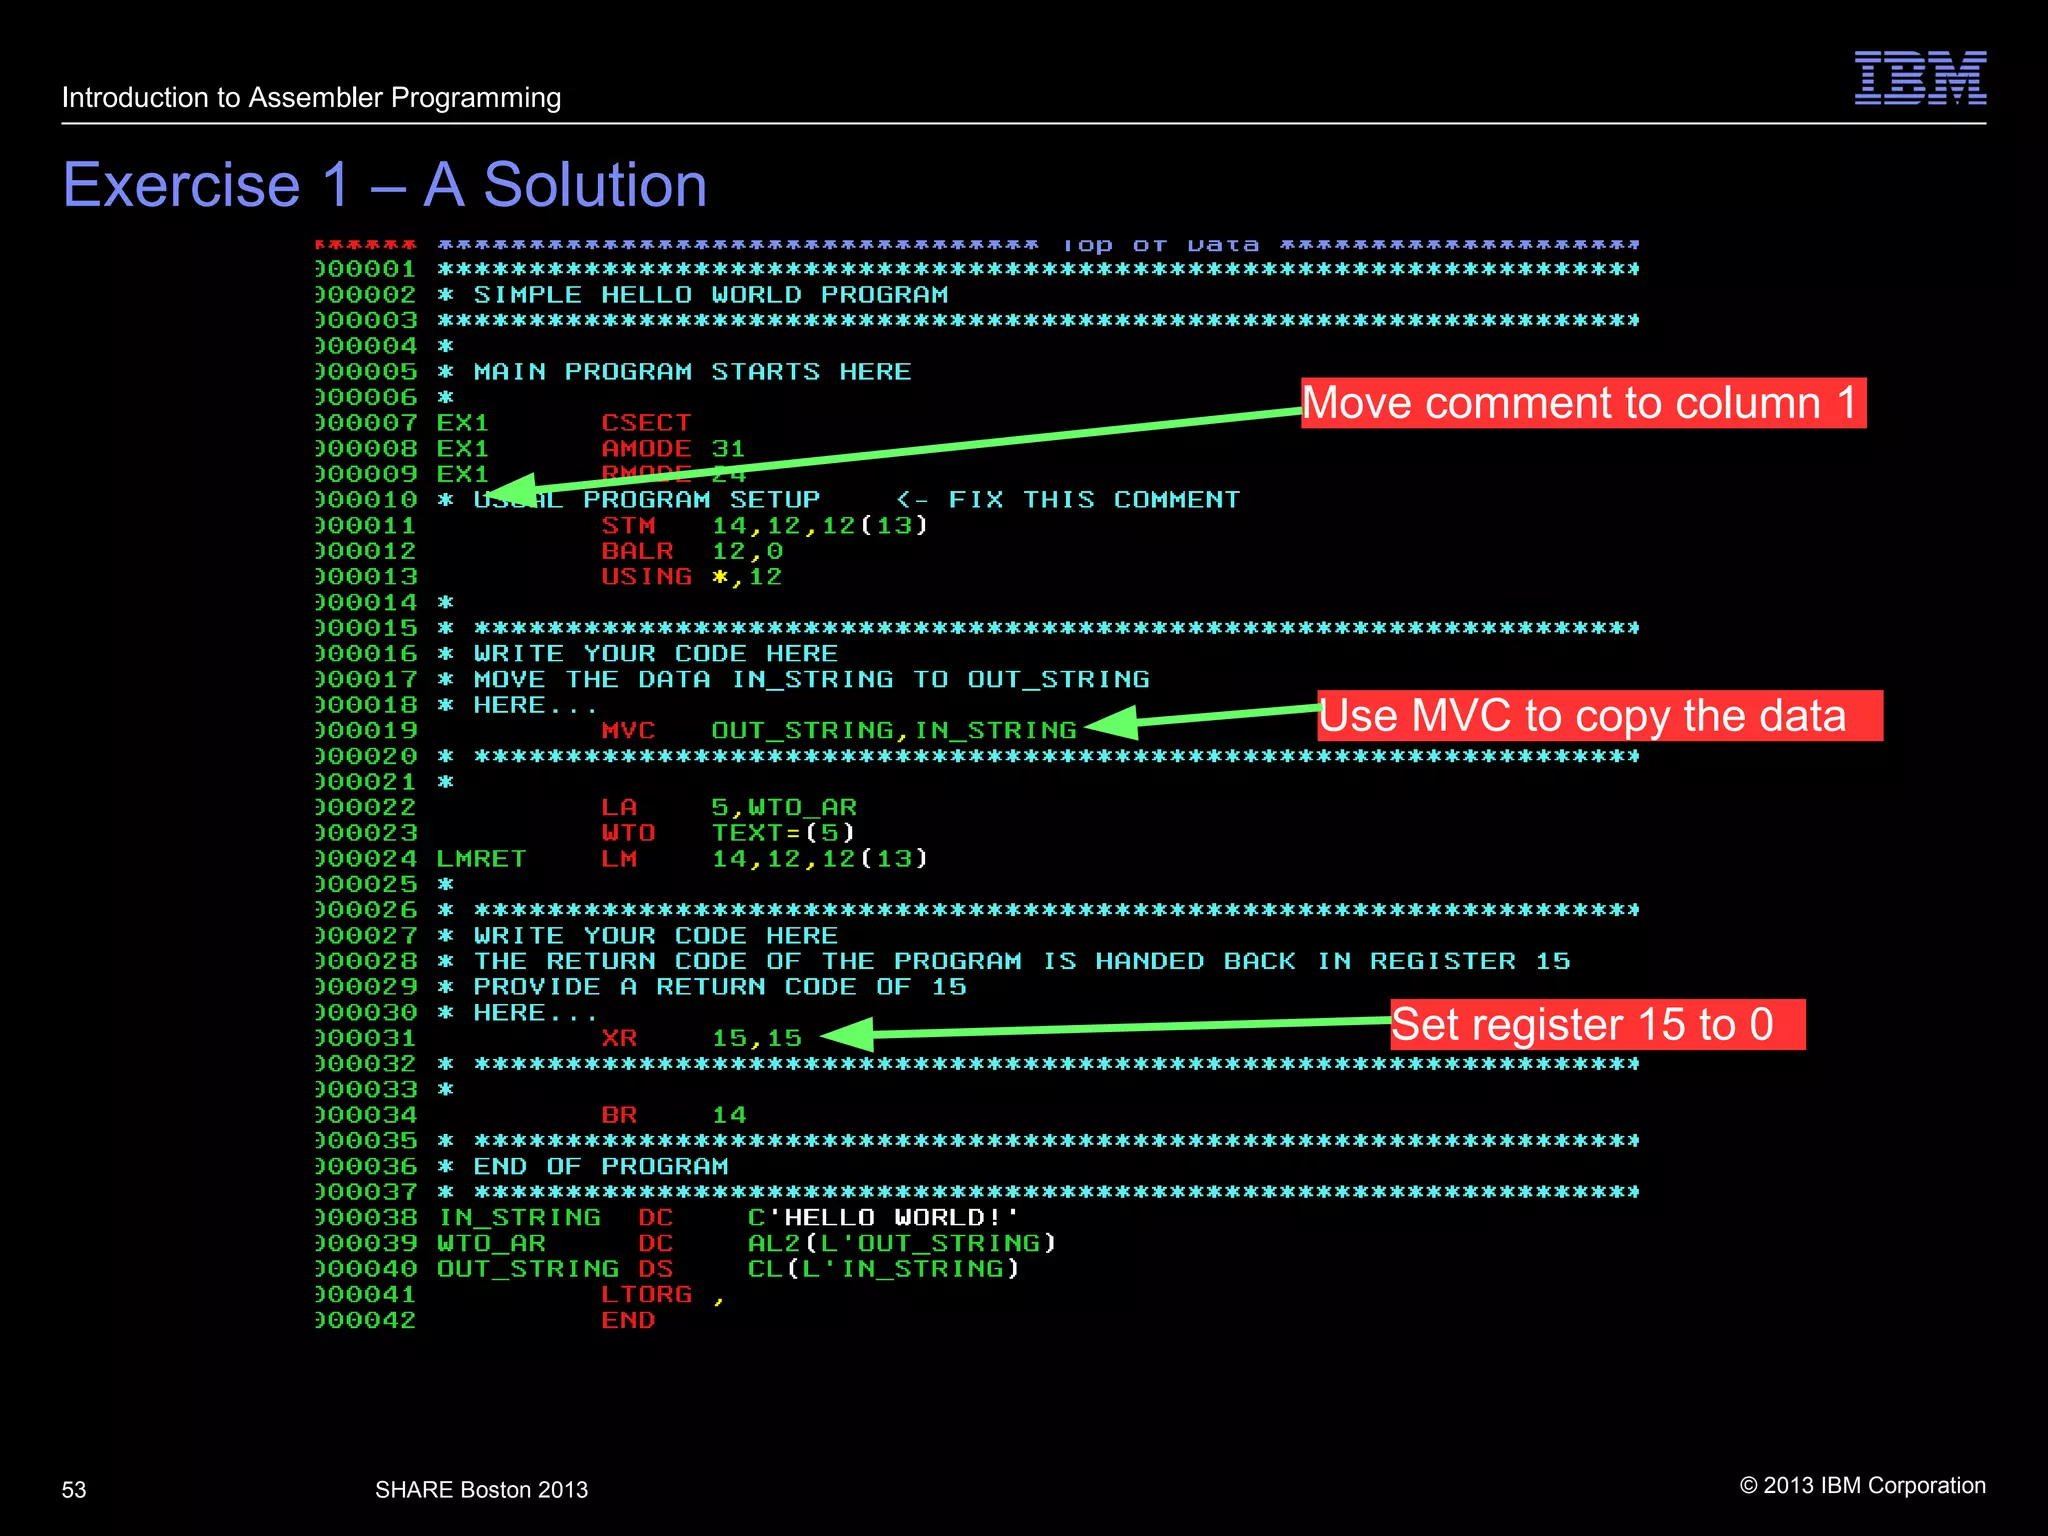Image resolution: width=2048 pixels, height=1536 pixels.
Task: Click 'PROVIDE A RETURN CODE OF 15'
Action: [720, 987]
